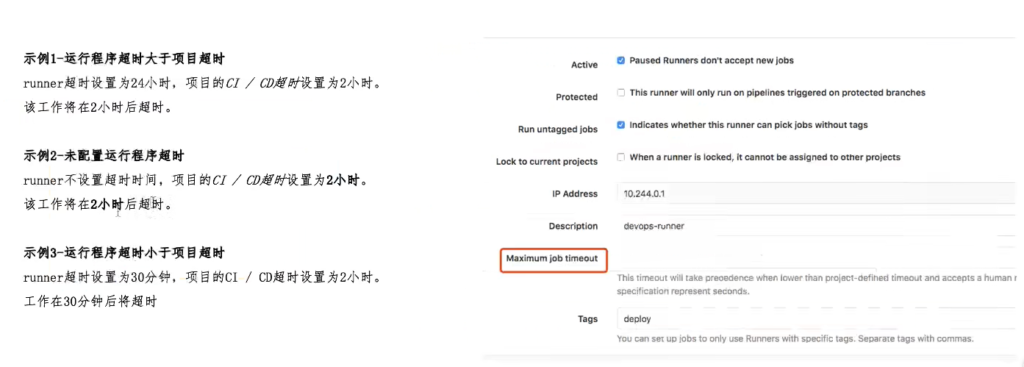
Task: Click the Tags label
Action: coord(588,319)
